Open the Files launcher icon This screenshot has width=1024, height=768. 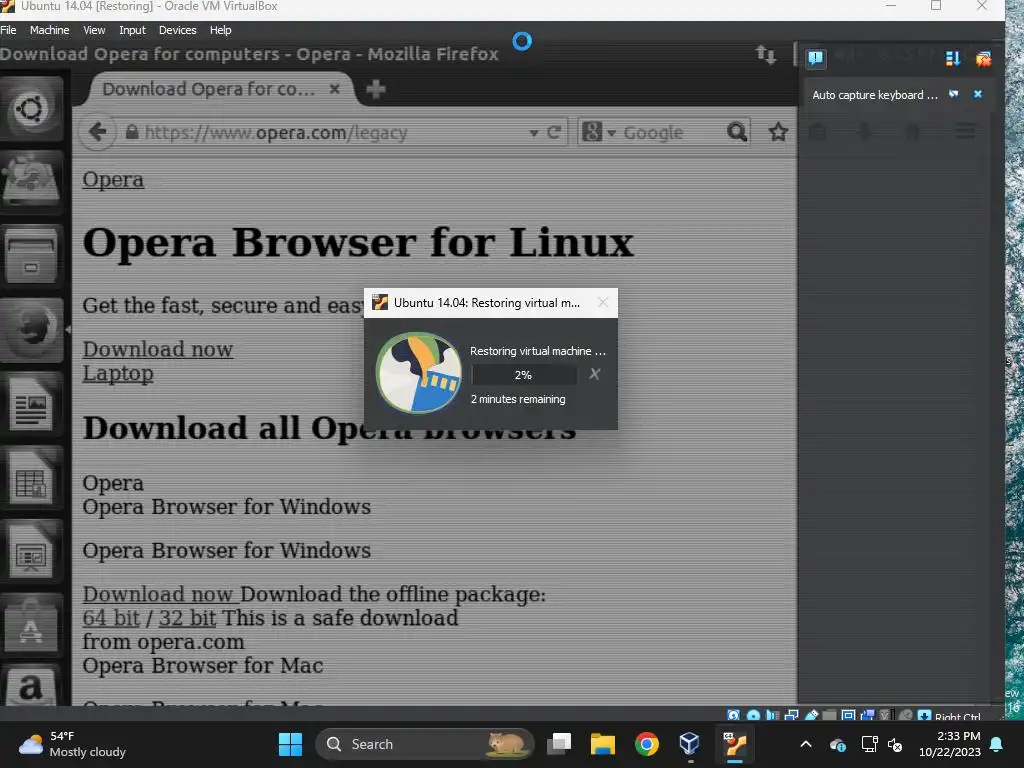[x=31, y=256]
